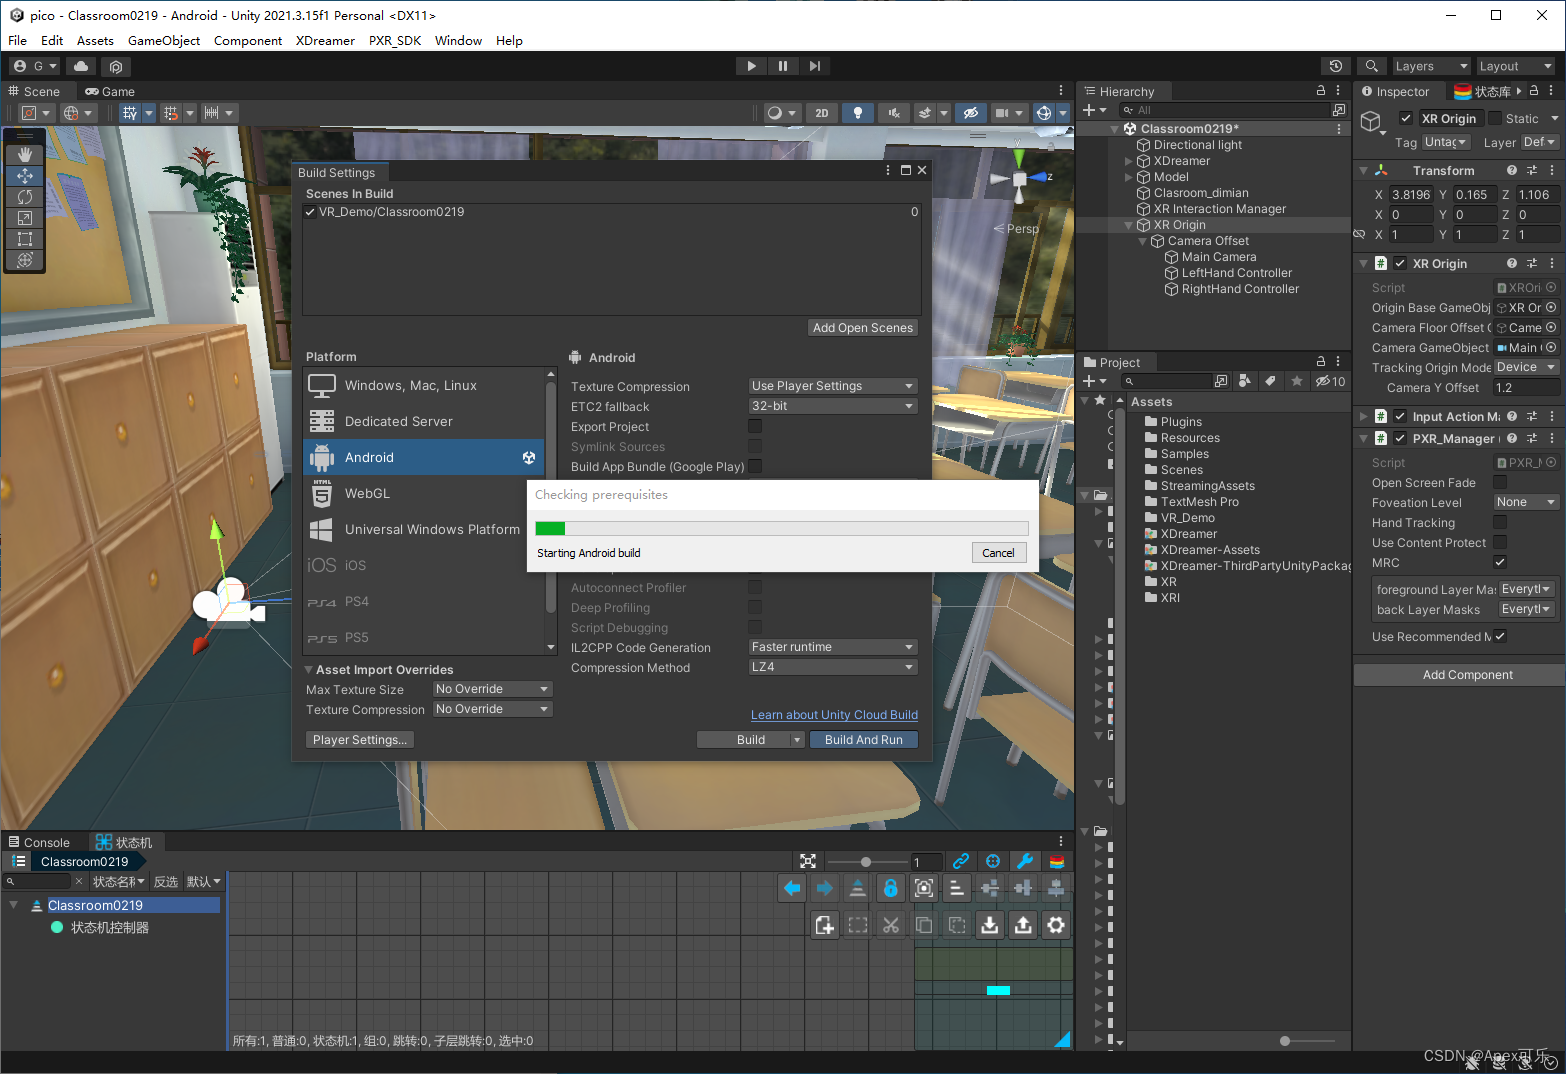This screenshot has height=1074, width=1566.
Task: Switch to the Game tab
Action: (x=110, y=91)
